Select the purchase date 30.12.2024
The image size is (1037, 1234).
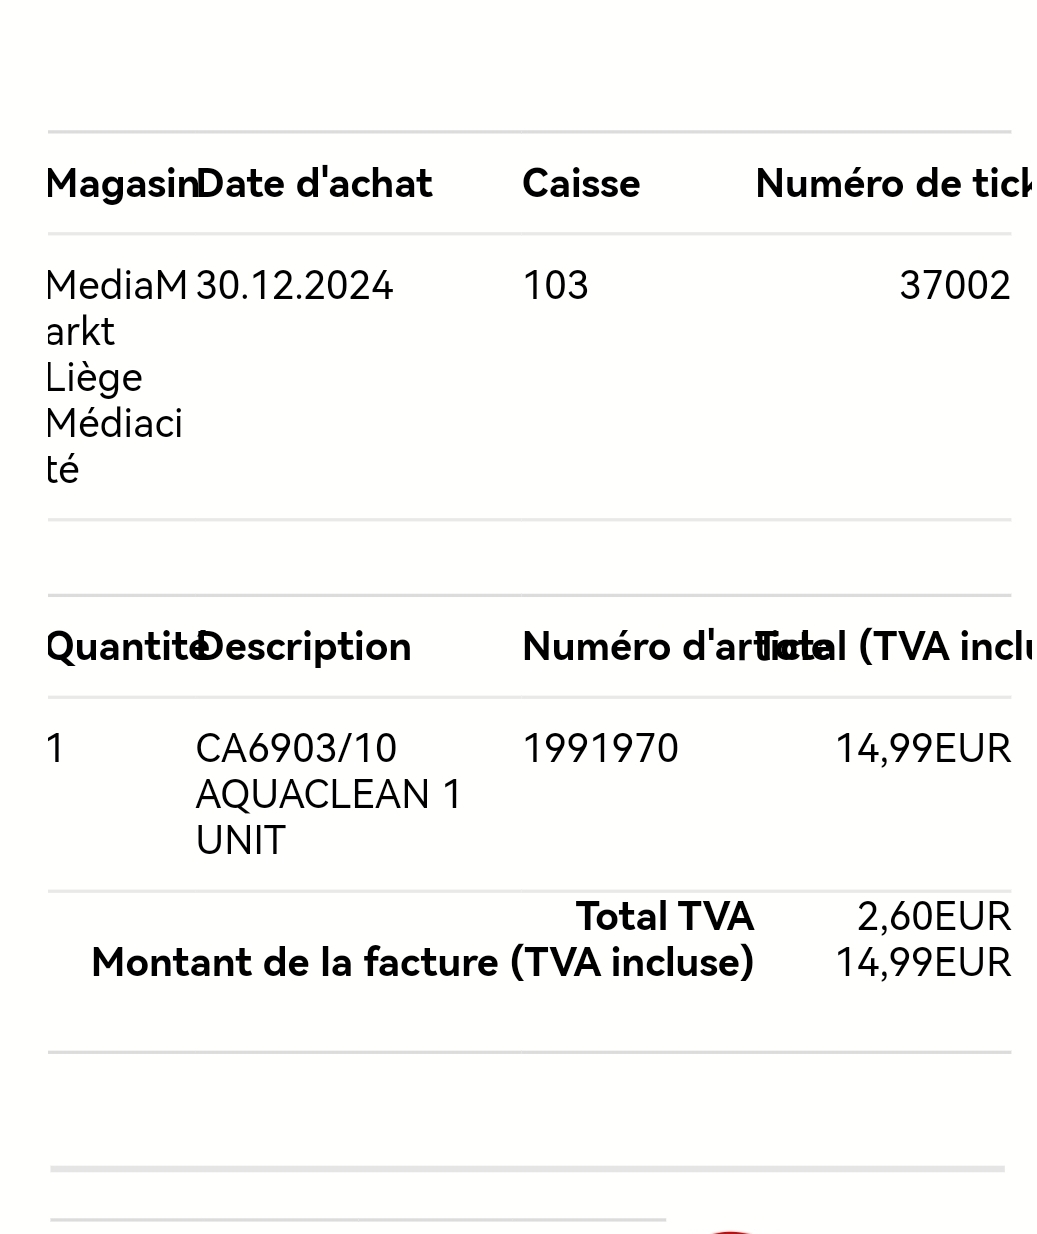(295, 286)
